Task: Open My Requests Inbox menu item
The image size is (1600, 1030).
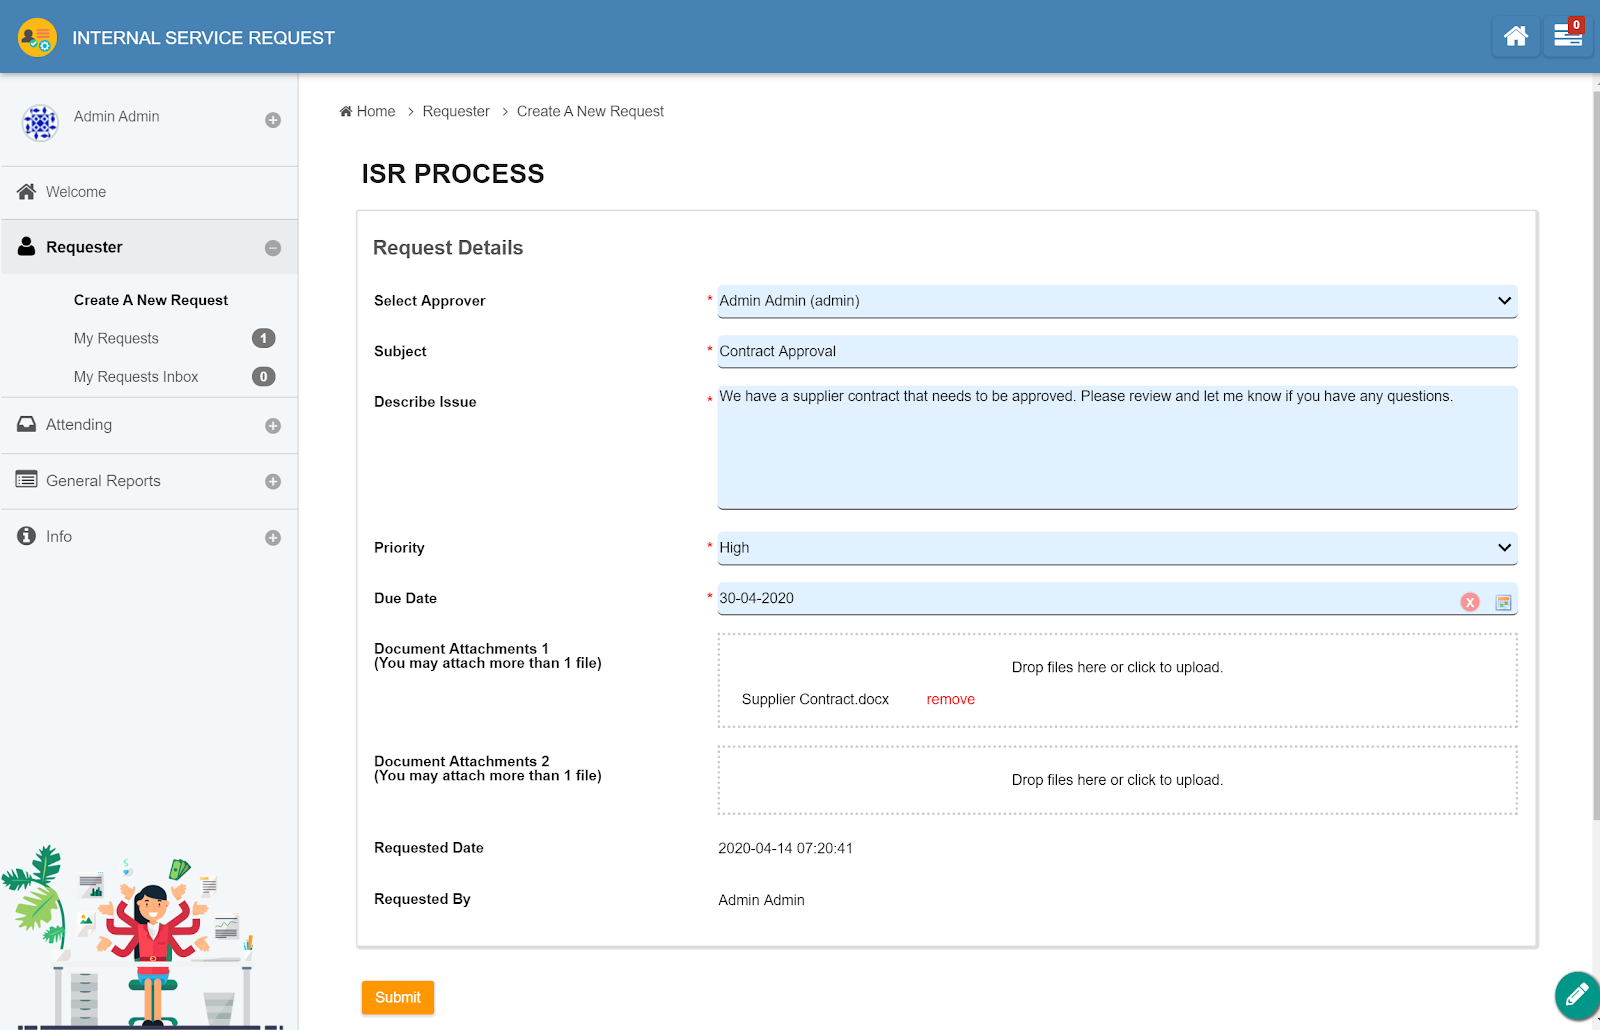Action: tap(136, 376)
